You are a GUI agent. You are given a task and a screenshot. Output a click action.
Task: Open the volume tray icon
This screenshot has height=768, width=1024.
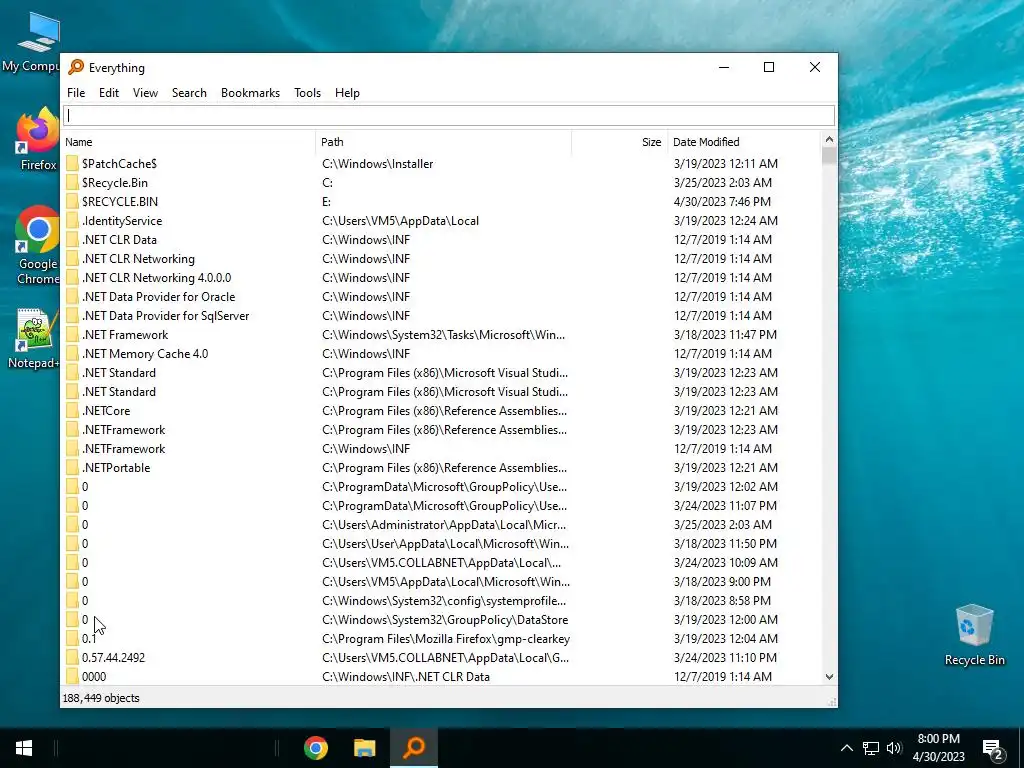click(894, 748)
